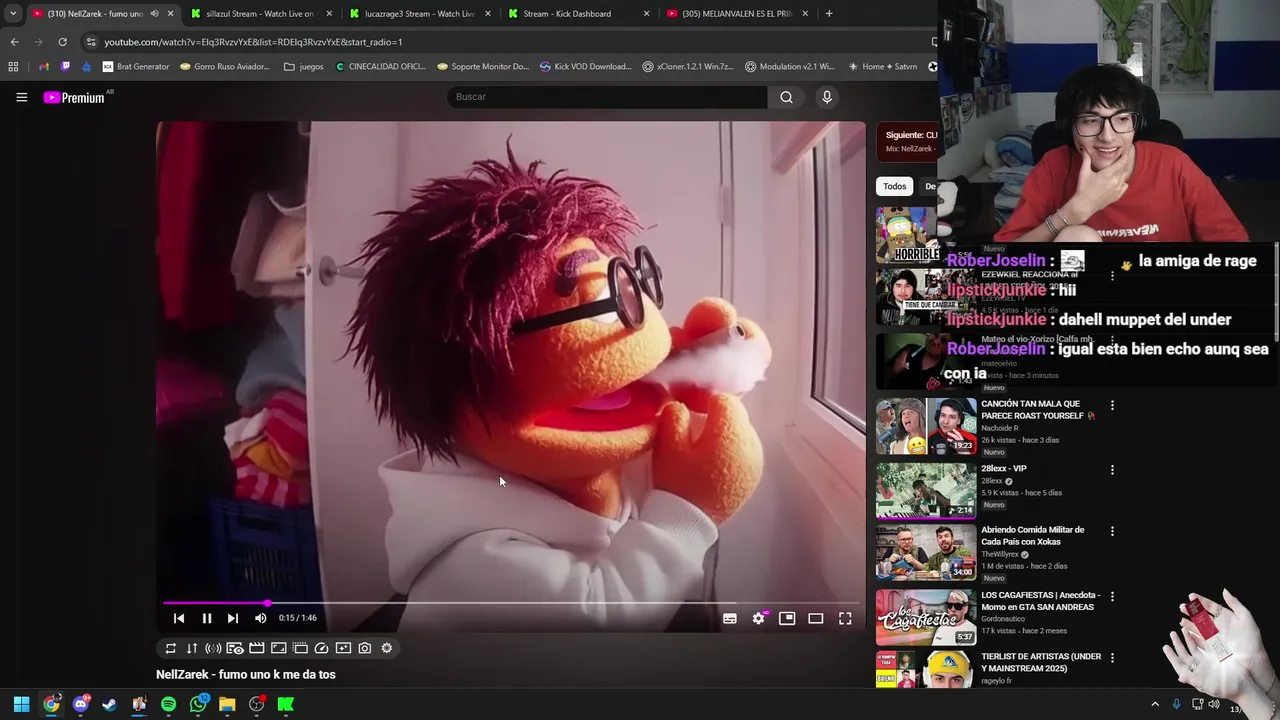Click the up-down arrows extension icon
Viewport: 1280px width, 720px height.
point(192,648)
